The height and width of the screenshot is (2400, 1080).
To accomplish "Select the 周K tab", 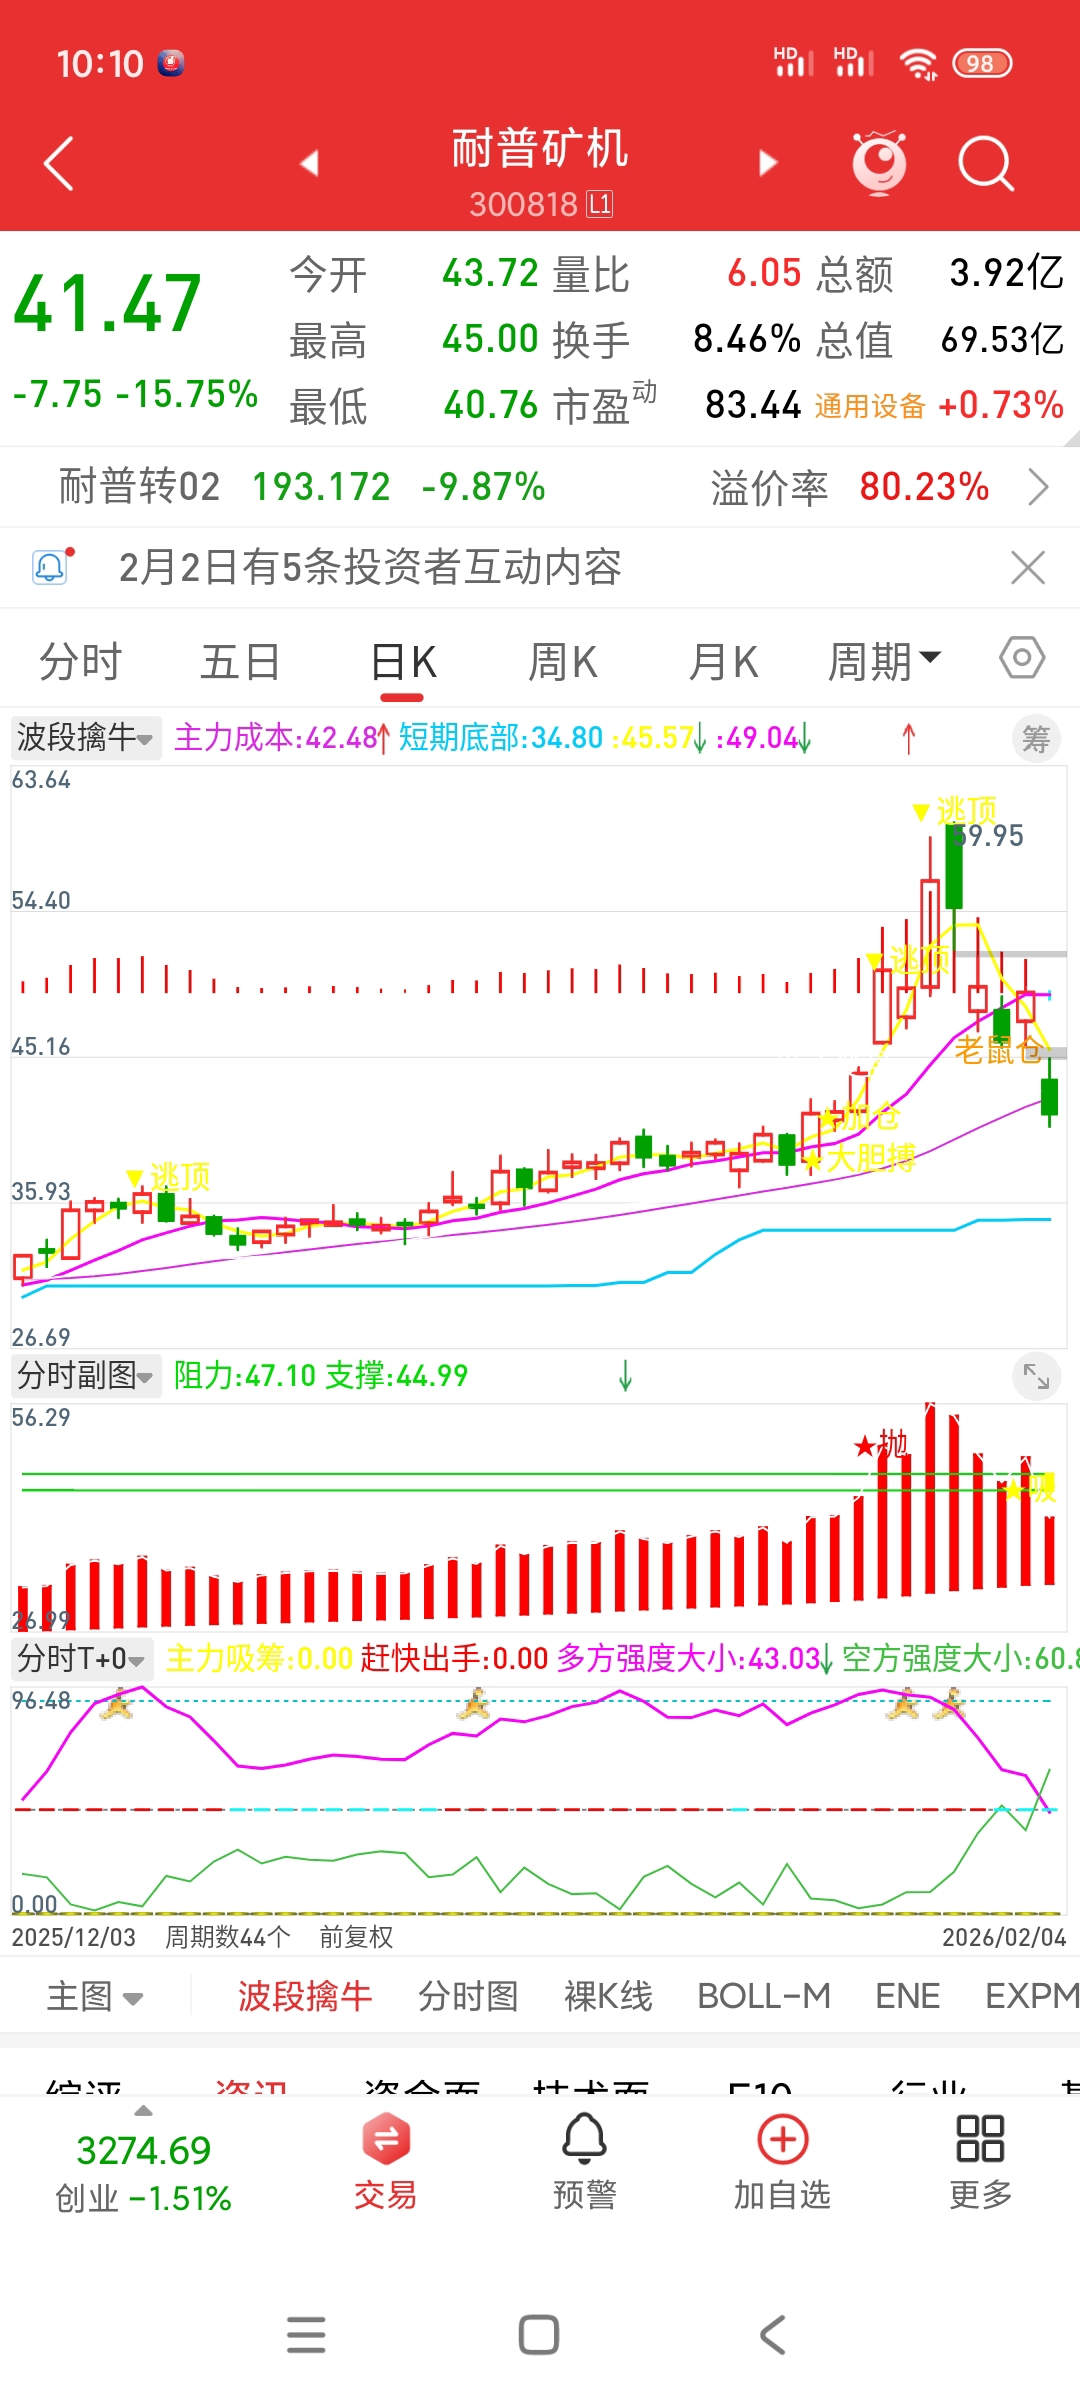I will tap(563, 662).
